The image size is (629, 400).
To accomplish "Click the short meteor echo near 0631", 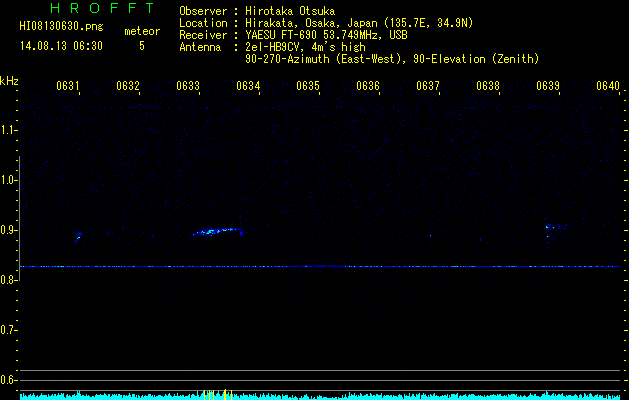I will [78, 236].
